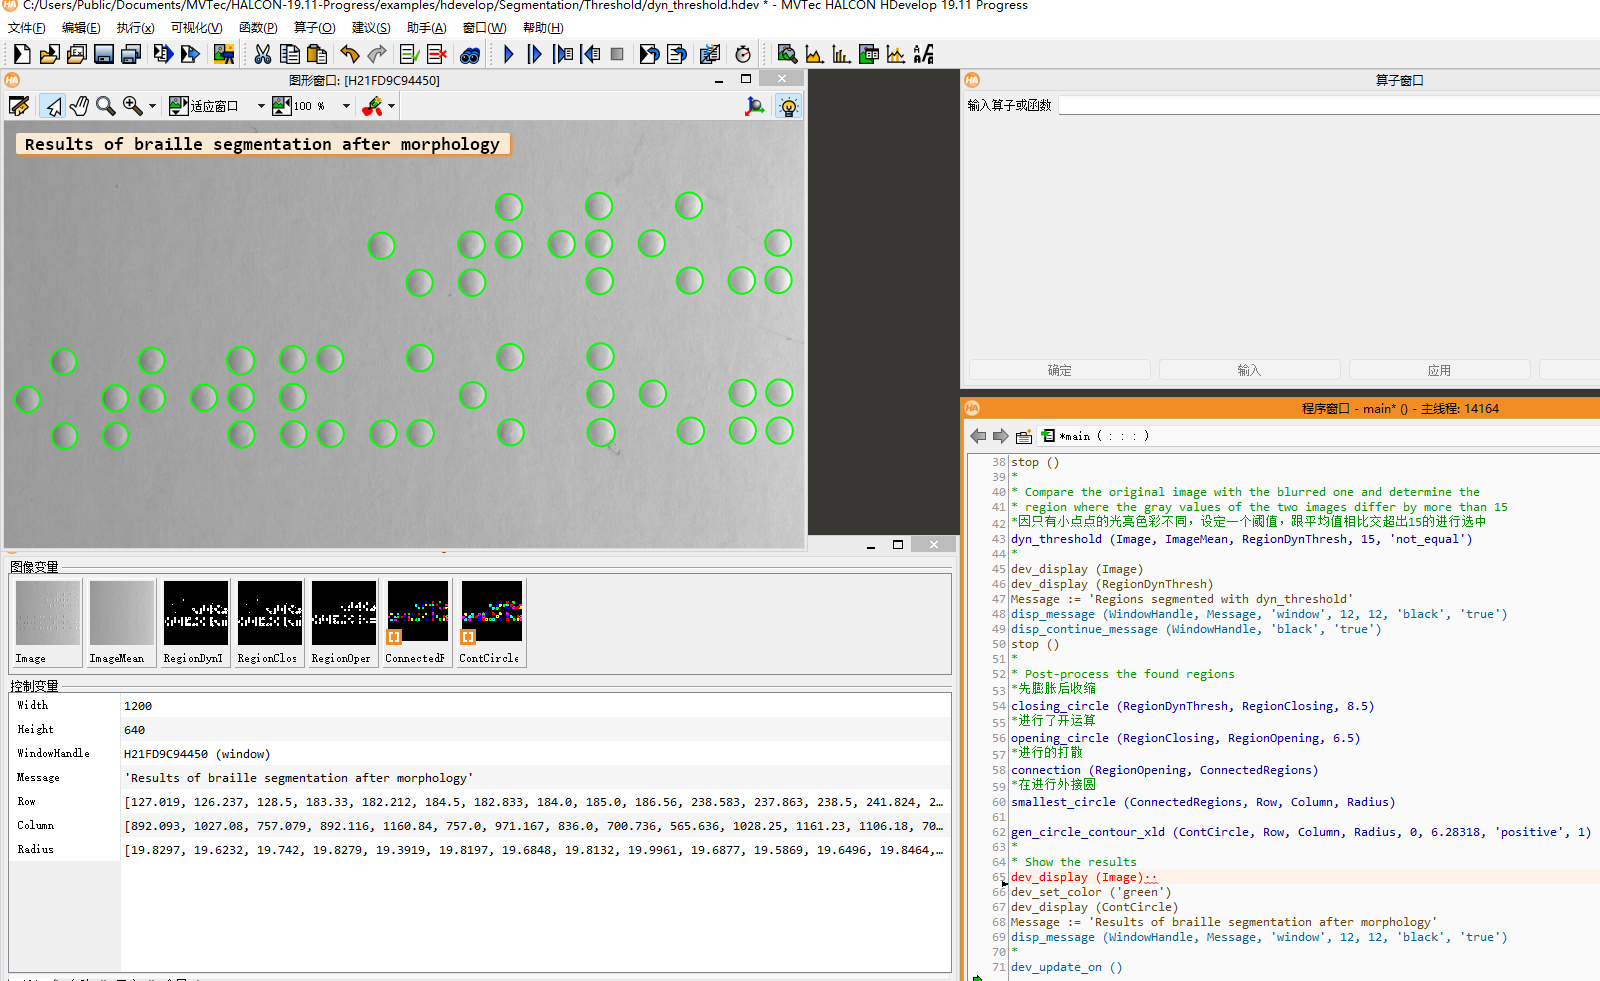
Task: Click the dyn_threshold code line
Action: (1241, 539)
